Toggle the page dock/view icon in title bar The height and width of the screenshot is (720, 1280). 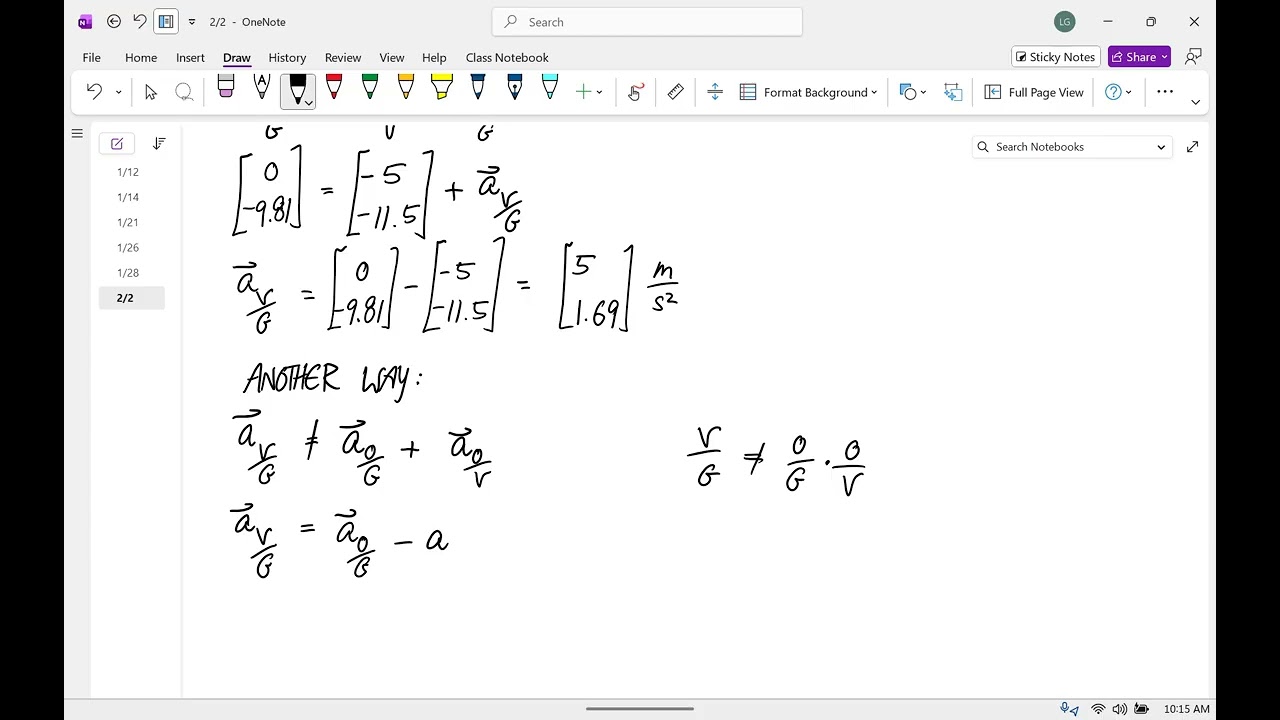pyautogui.click(x=166, y=21)
